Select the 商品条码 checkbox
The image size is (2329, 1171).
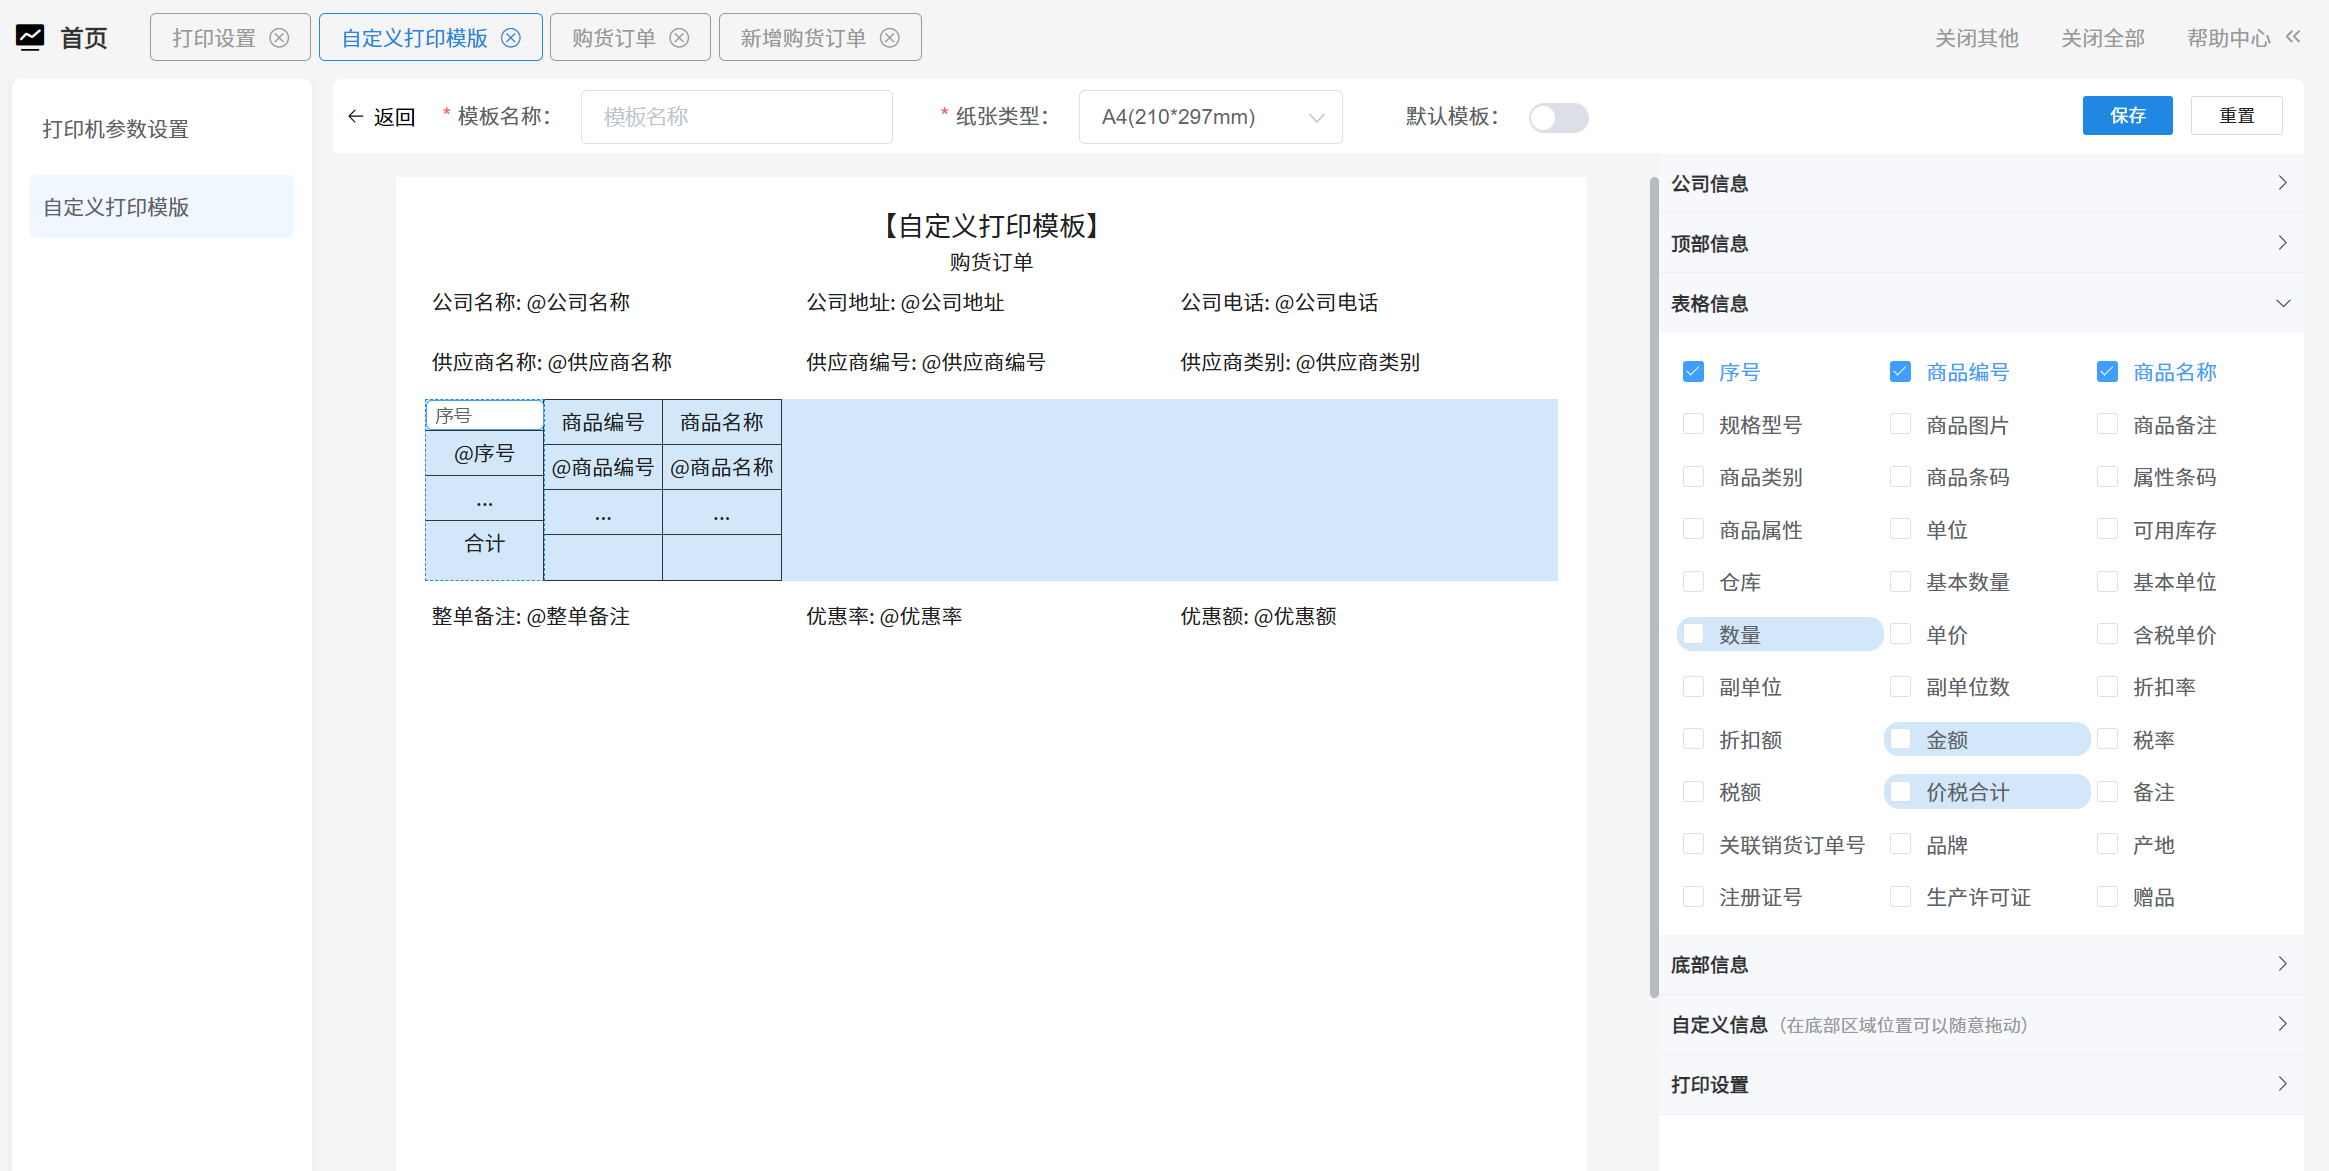[1900, 476]
